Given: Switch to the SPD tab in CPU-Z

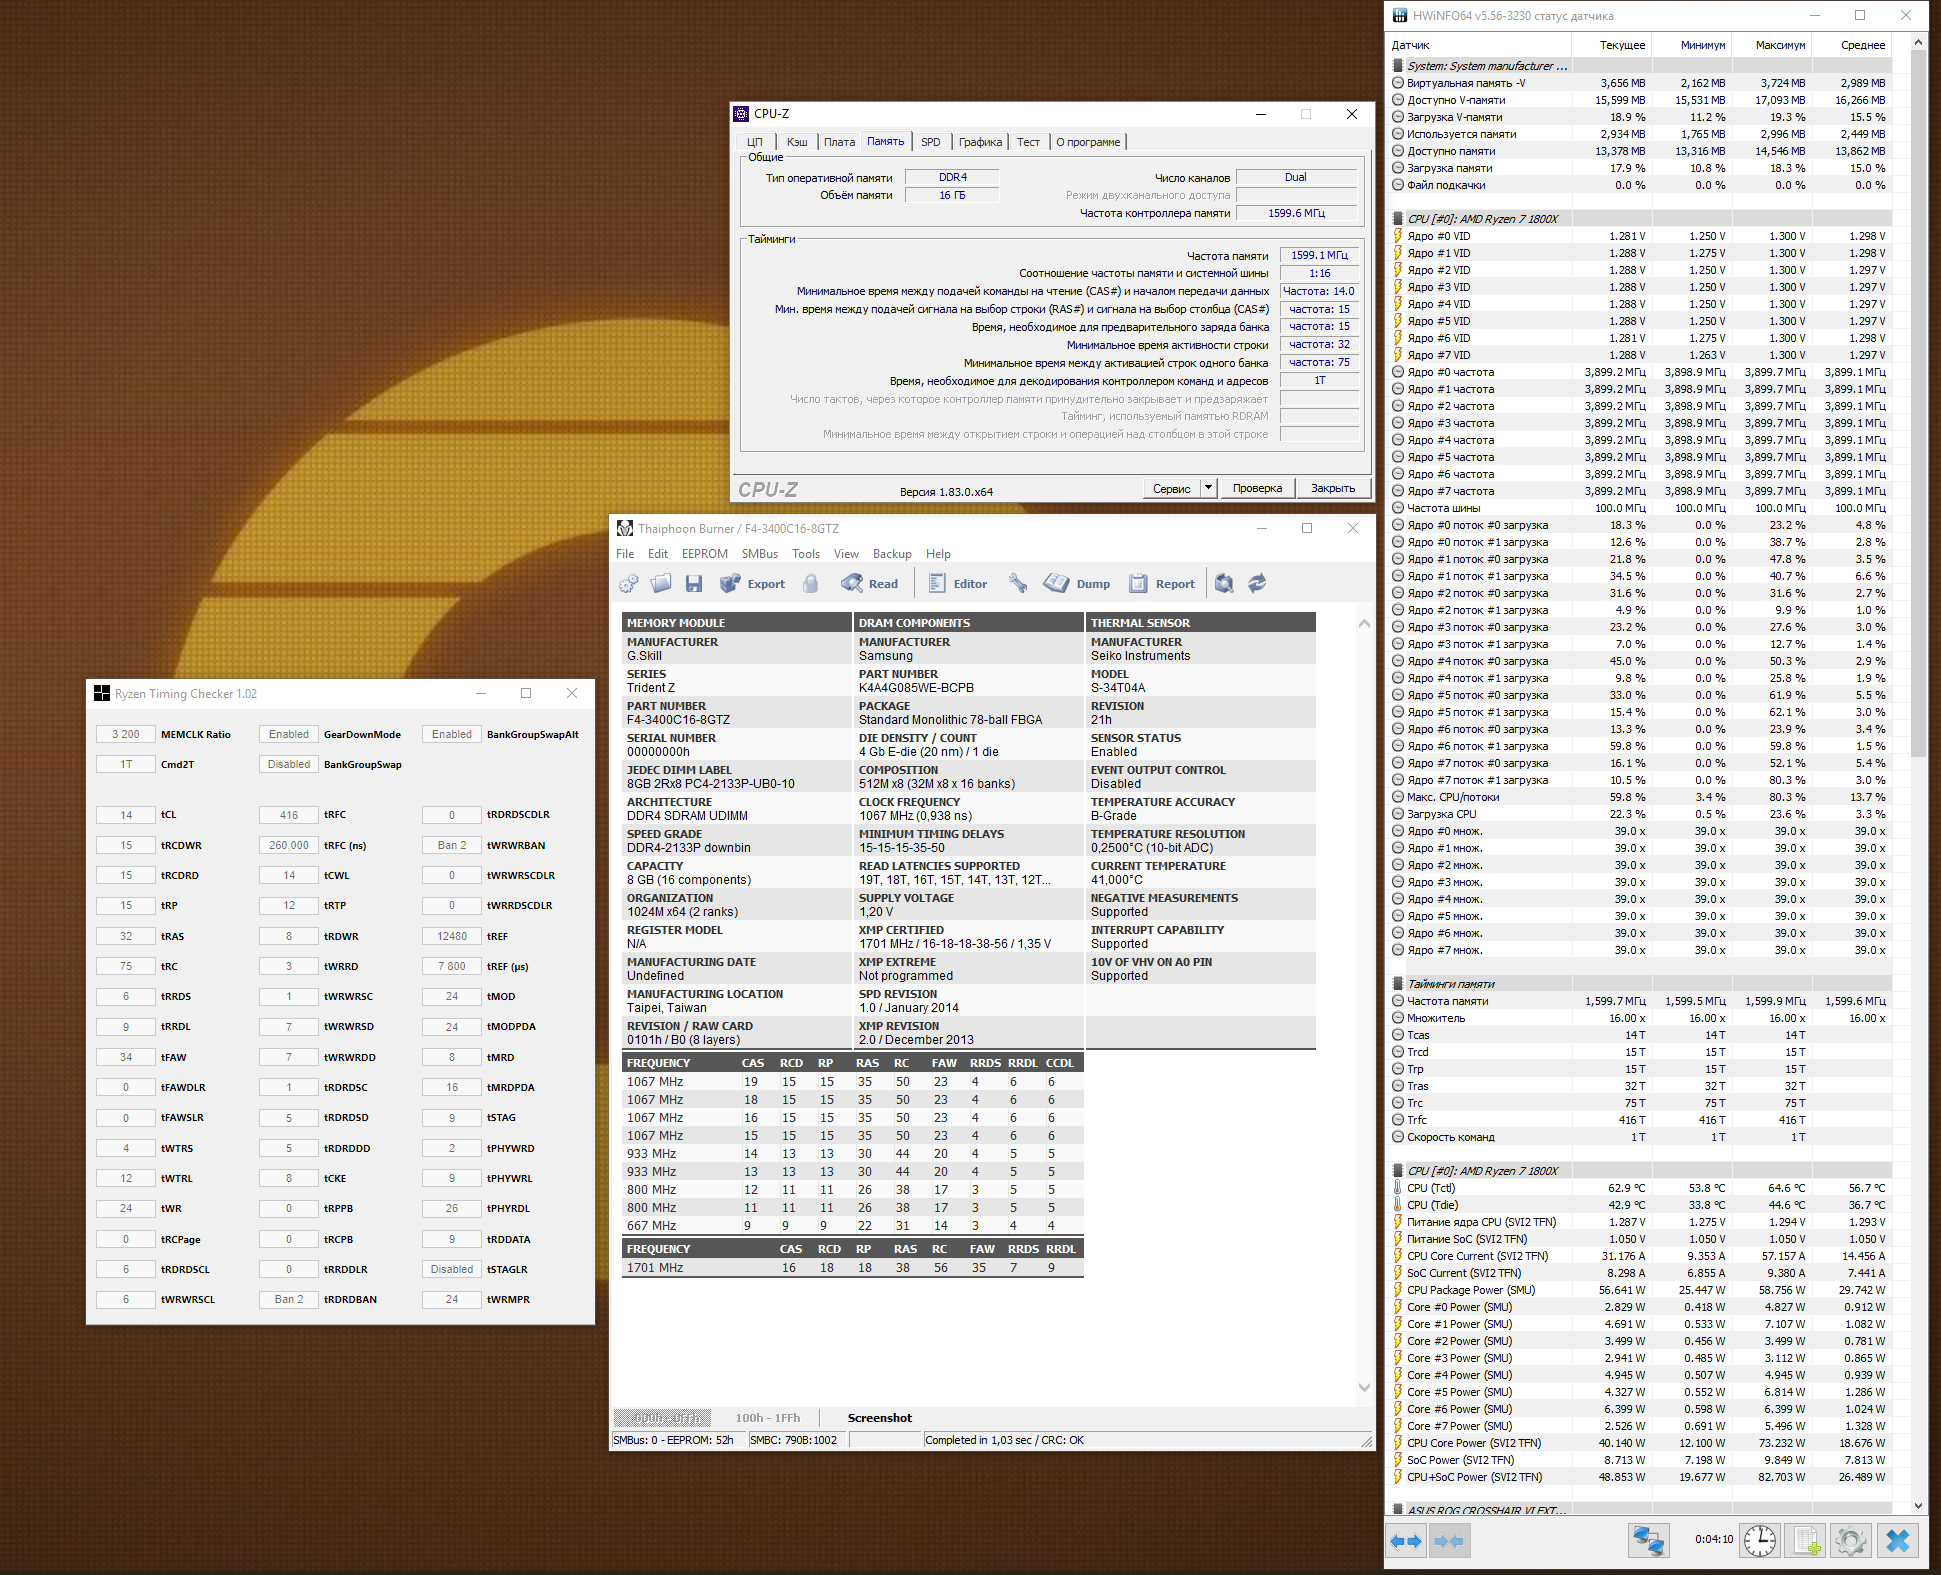Looking at the screenshot, I should click(x=930, y=142).
